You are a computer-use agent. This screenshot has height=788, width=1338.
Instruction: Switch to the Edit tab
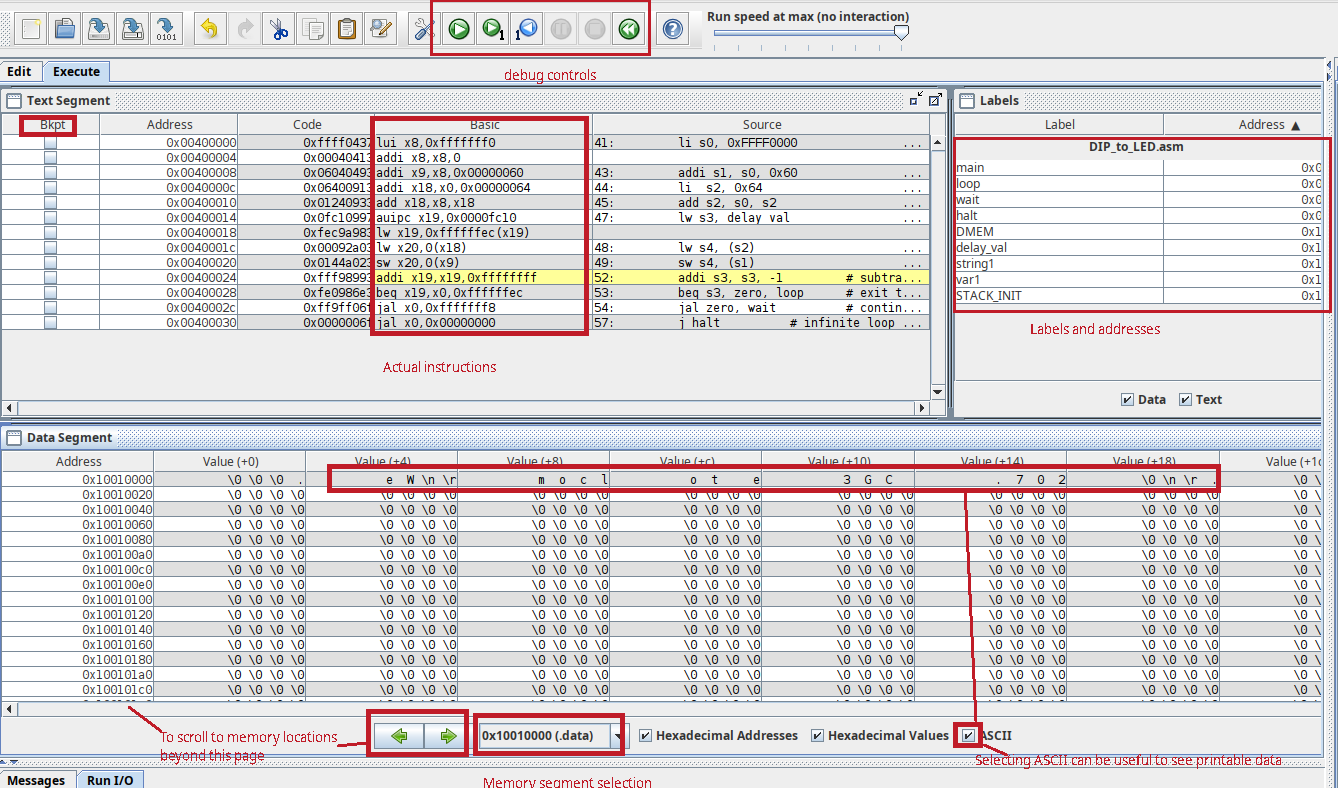tap(20, 72)
